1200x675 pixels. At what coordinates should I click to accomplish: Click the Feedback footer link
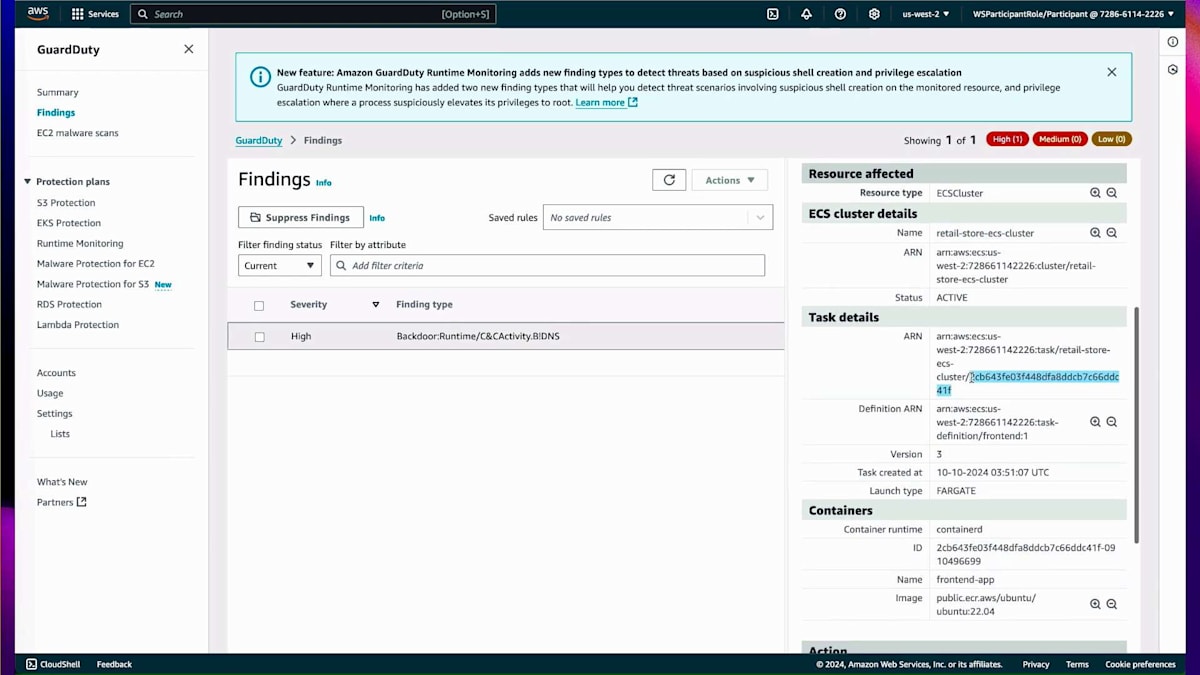click(114, 664)
